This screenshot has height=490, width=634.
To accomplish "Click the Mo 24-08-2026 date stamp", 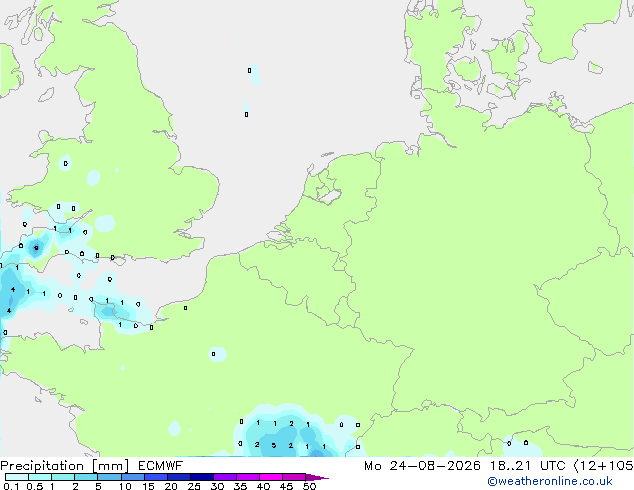I will pyautogui.click(x=423, y=466).
